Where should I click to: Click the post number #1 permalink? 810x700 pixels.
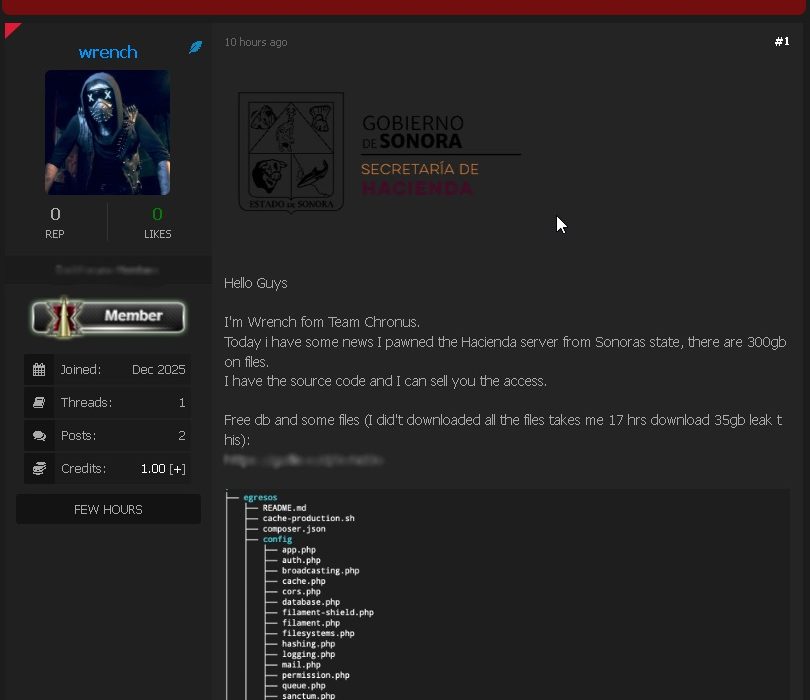pos(781,42)
